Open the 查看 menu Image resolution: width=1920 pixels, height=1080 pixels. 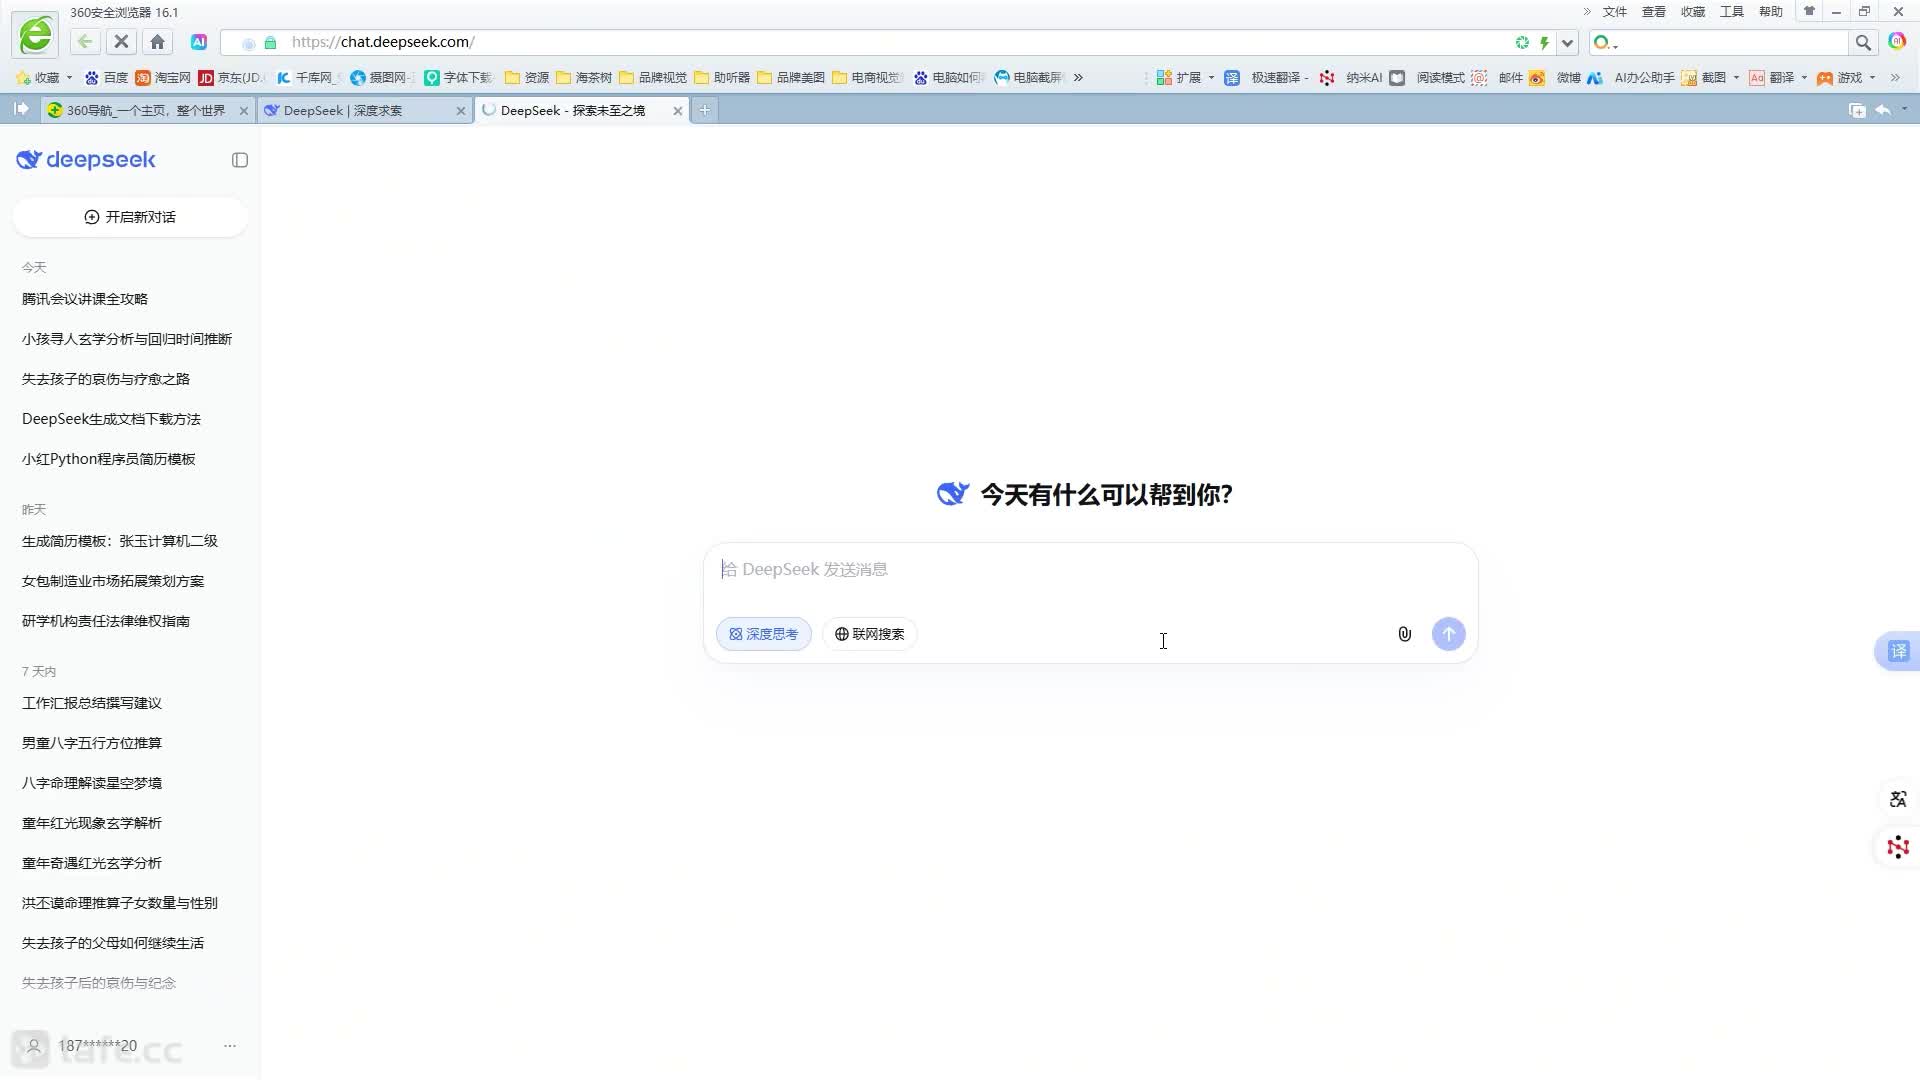tap(1654, 12)
